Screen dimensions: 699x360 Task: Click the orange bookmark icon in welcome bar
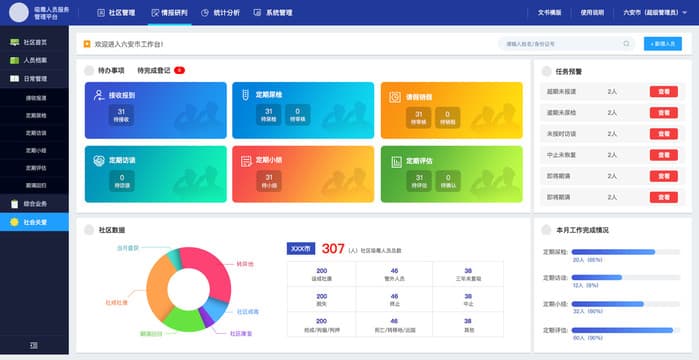pyautogui.click(x=87, y=44)
